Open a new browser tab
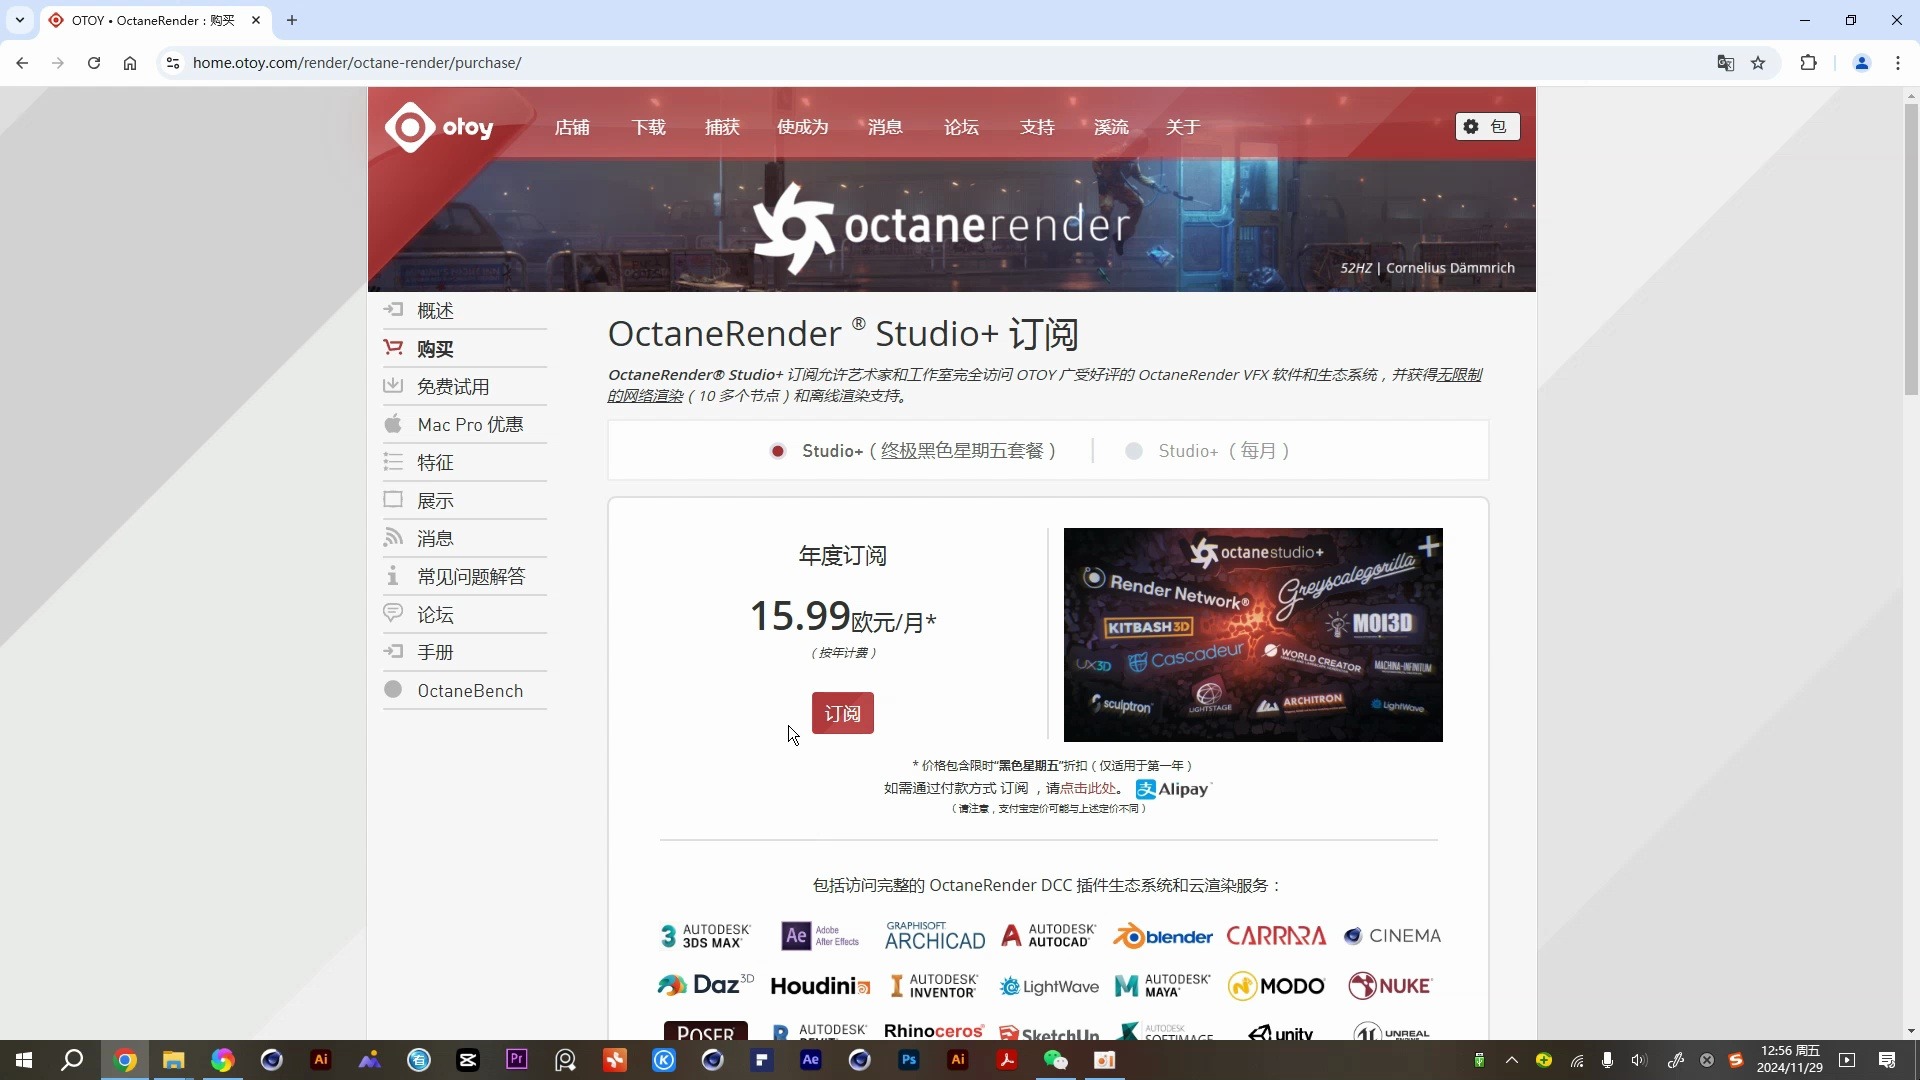1920x1080 pixels. 292,20
